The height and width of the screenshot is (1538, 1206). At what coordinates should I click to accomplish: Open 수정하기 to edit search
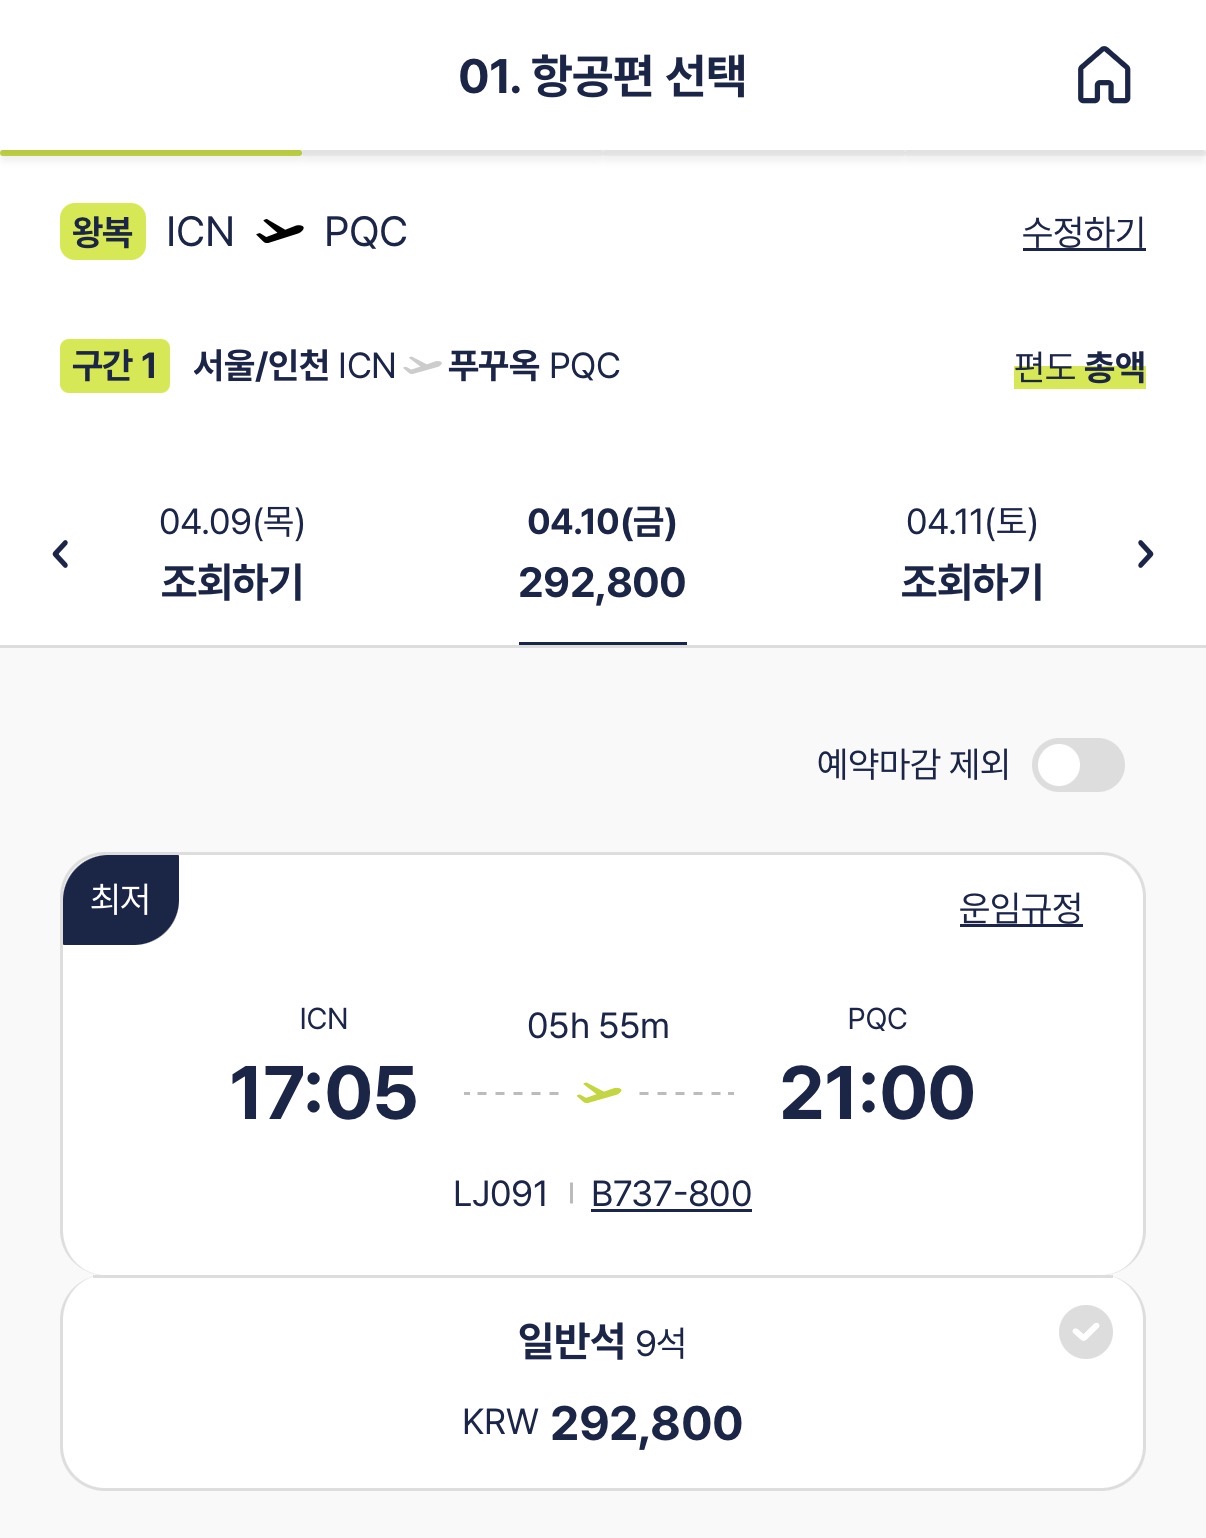coord(1083,233)
